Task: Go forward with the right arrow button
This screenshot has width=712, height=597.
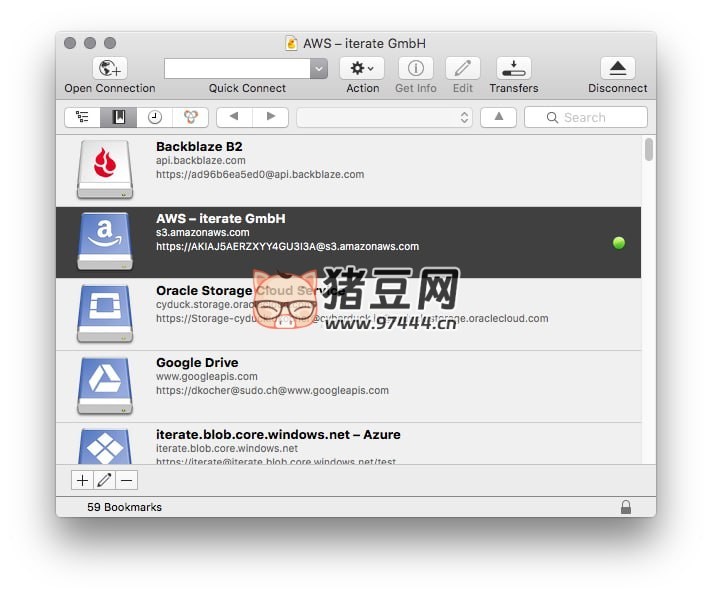Action: pos(271,117)
